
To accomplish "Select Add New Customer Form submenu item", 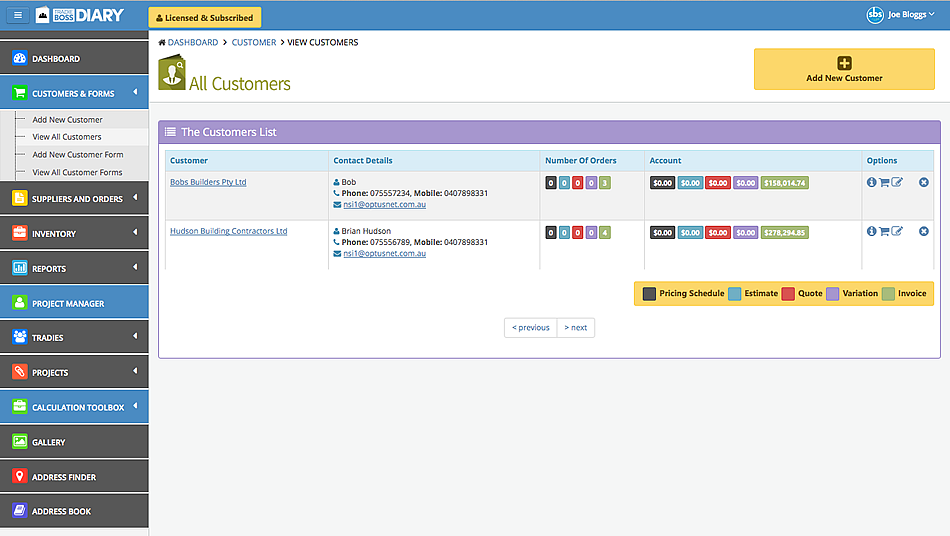I will (x=78, y=155).
